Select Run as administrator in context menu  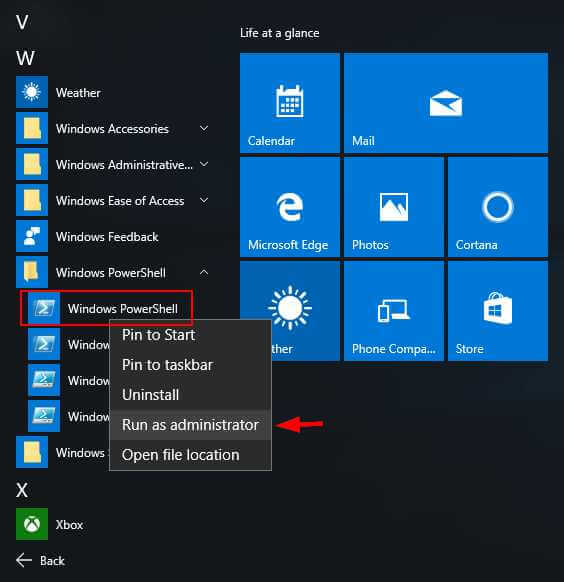190,425
